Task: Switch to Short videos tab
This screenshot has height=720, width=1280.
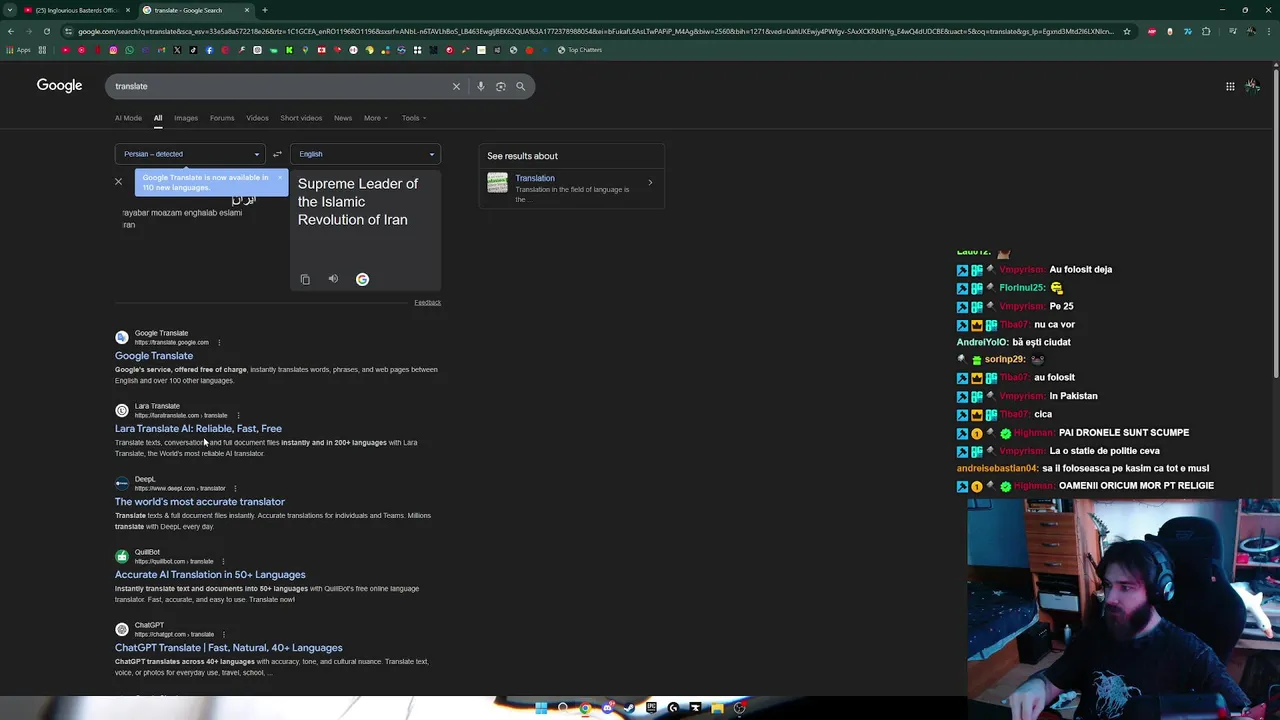Action: click(301, 118)
